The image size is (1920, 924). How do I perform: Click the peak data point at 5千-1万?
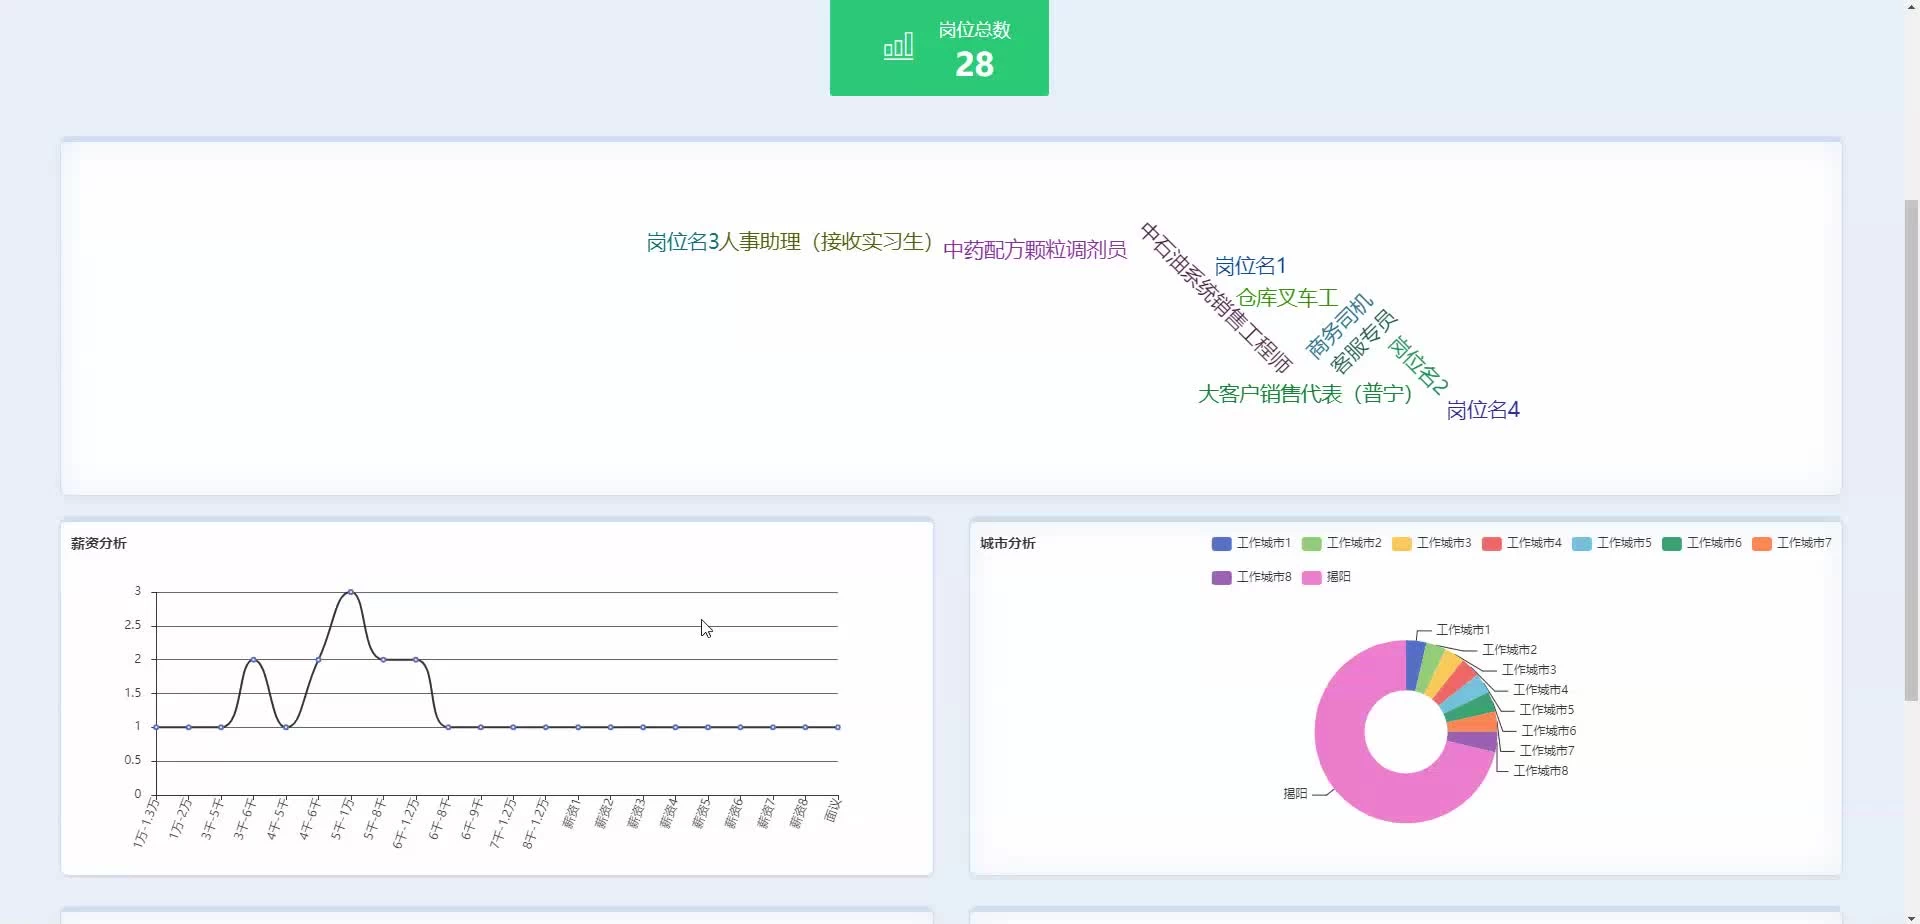pos(350,592)
